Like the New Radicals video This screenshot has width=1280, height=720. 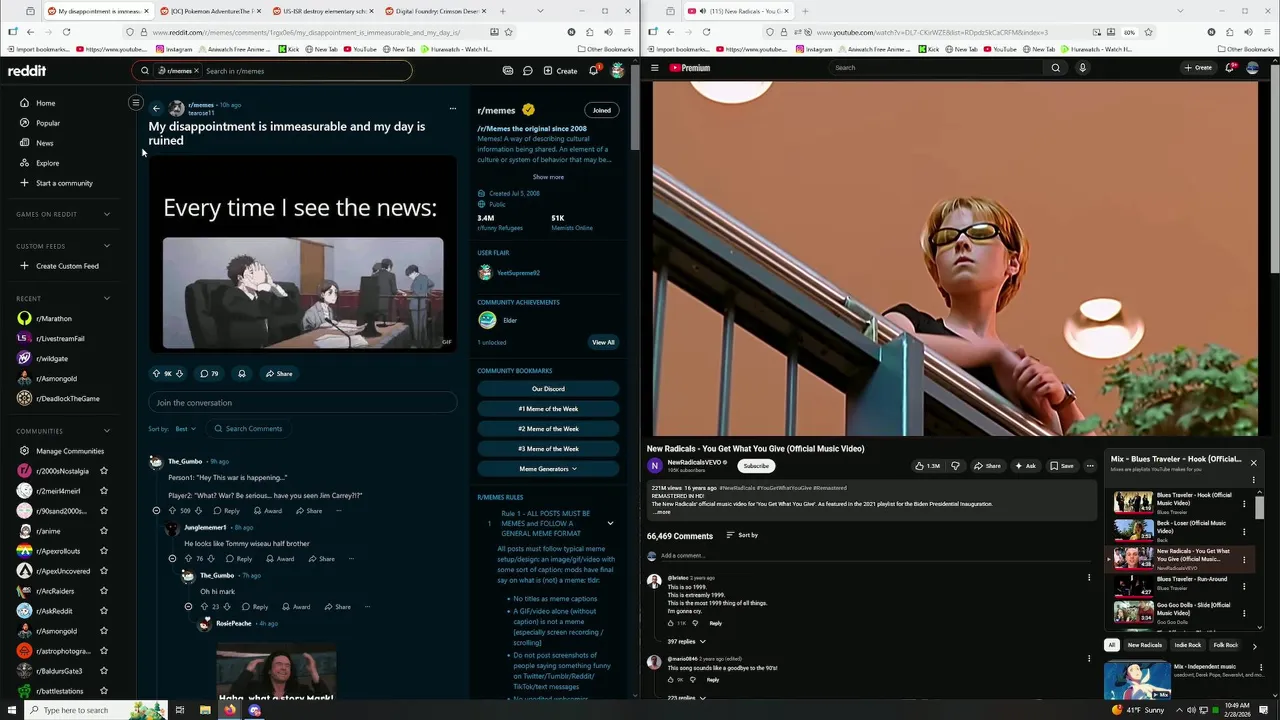pyautogui.click(x=927, y=466)
